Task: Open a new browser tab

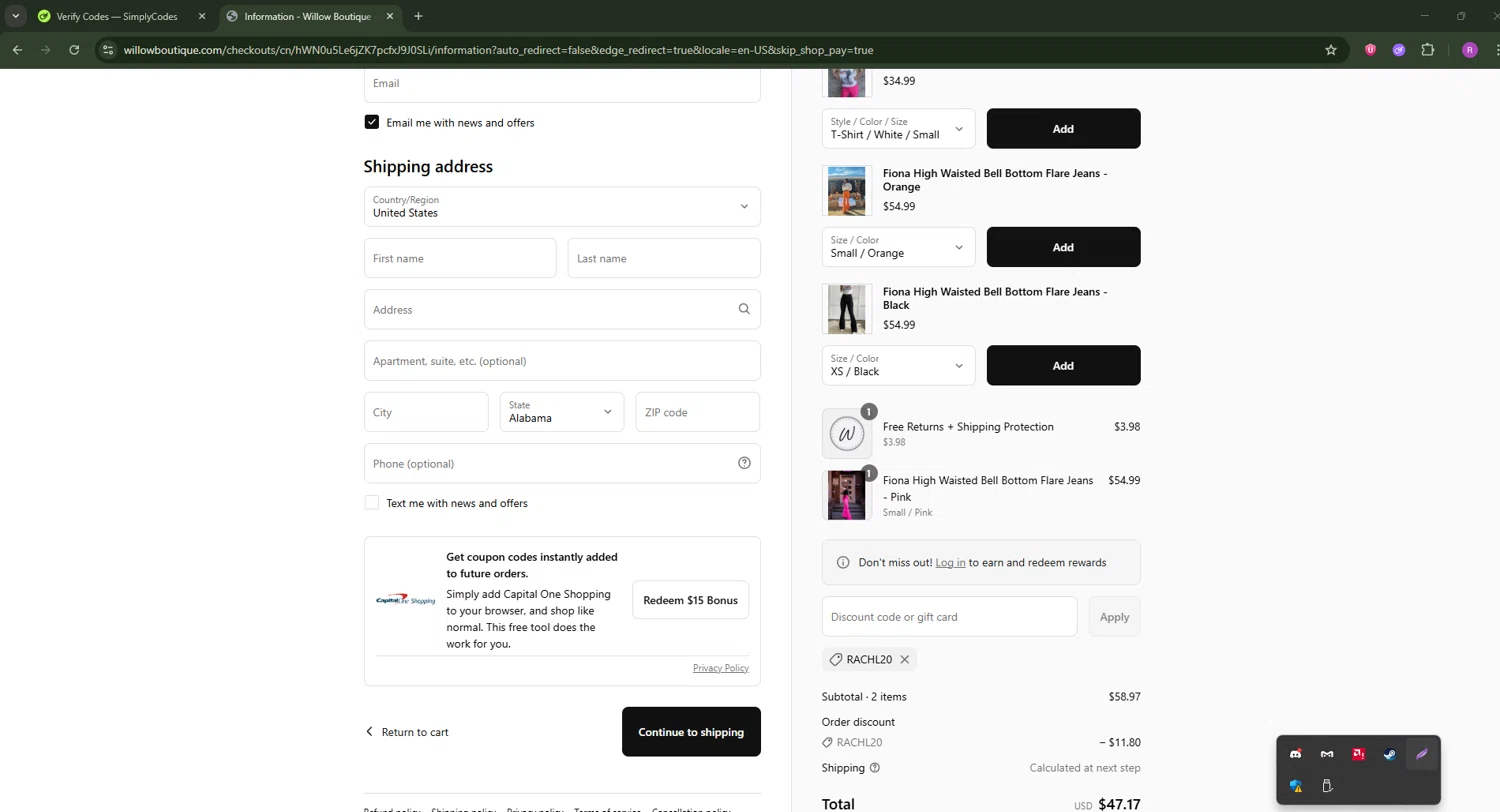Action: coord(418,16)
